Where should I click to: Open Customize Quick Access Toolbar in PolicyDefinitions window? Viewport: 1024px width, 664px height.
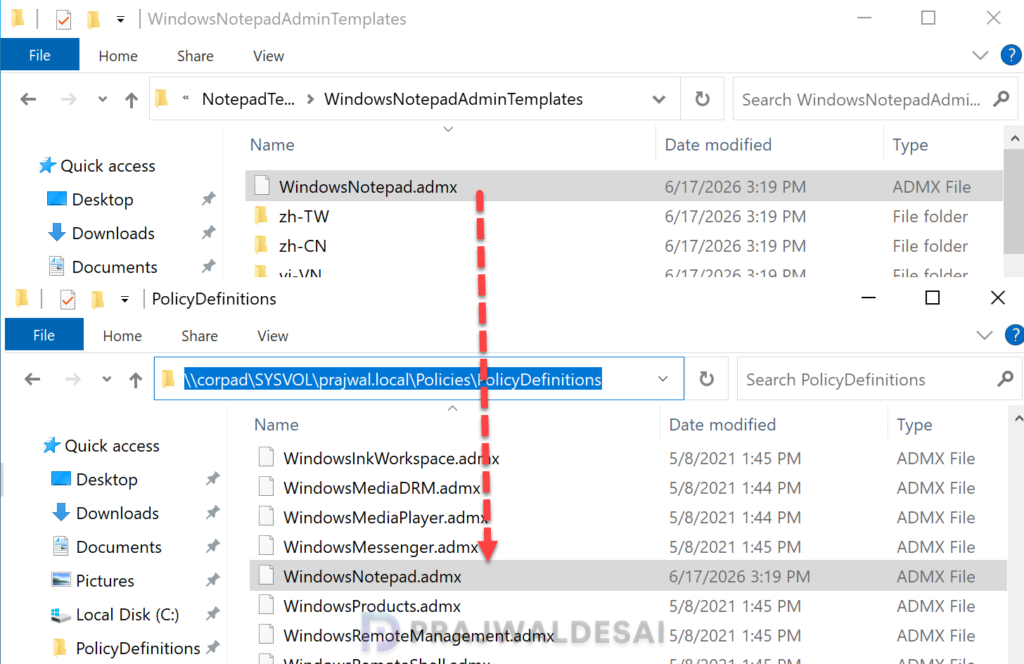click(x=125, y=300)
